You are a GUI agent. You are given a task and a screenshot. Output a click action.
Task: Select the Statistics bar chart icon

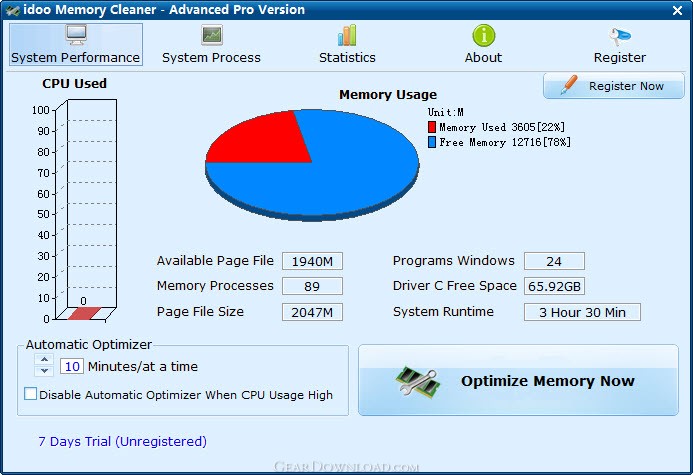point(347,35)
